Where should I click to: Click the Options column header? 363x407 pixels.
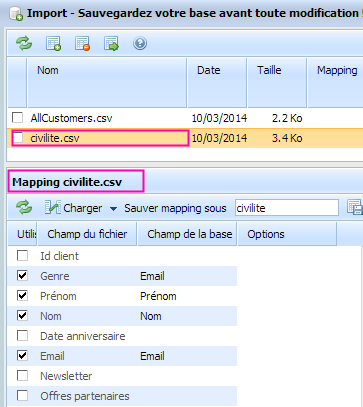pos(287,234)
